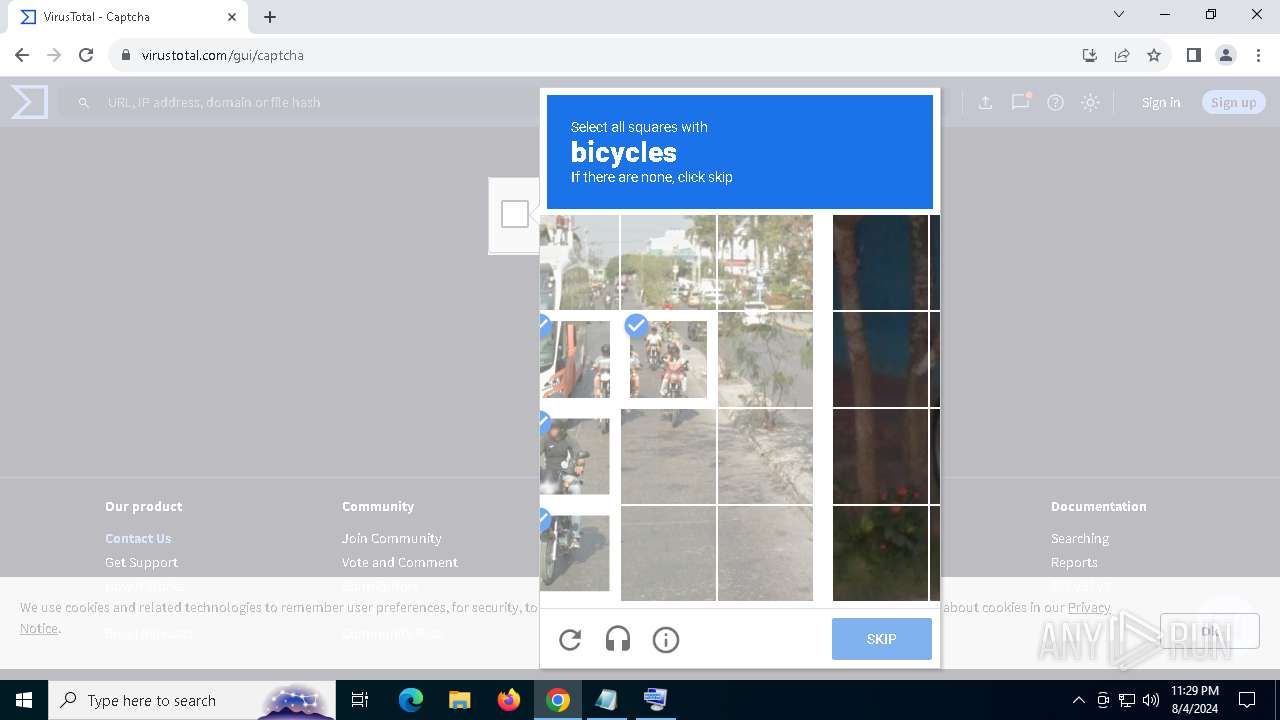Click the Sign up button
This screenshot has height=720, width=1280.
coord(1233,102)
